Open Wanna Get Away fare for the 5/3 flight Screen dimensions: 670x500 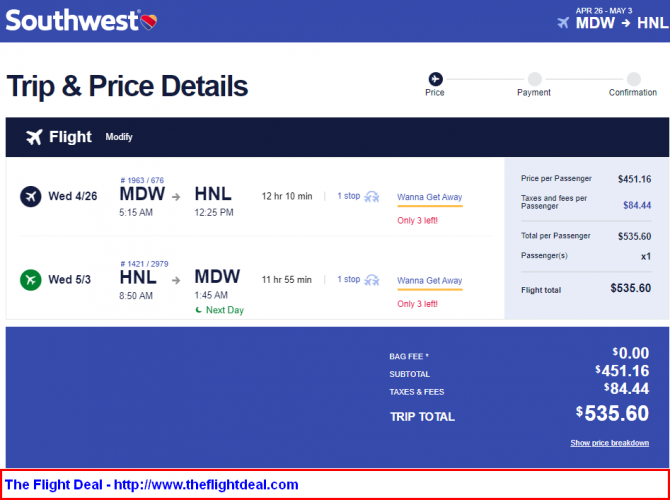pos(429,281)
